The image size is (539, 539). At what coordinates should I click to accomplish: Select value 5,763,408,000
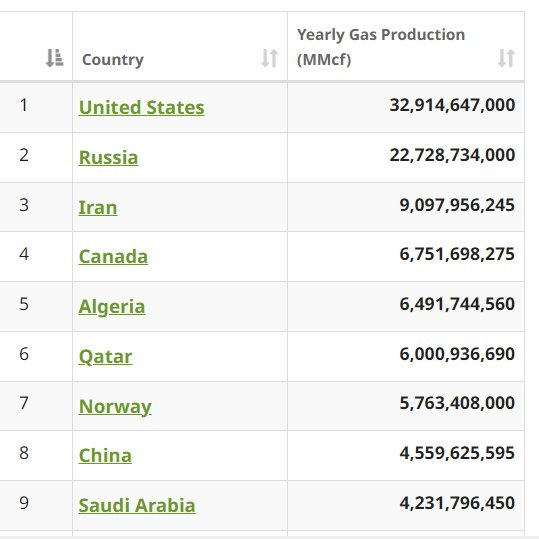pos(457,403)
